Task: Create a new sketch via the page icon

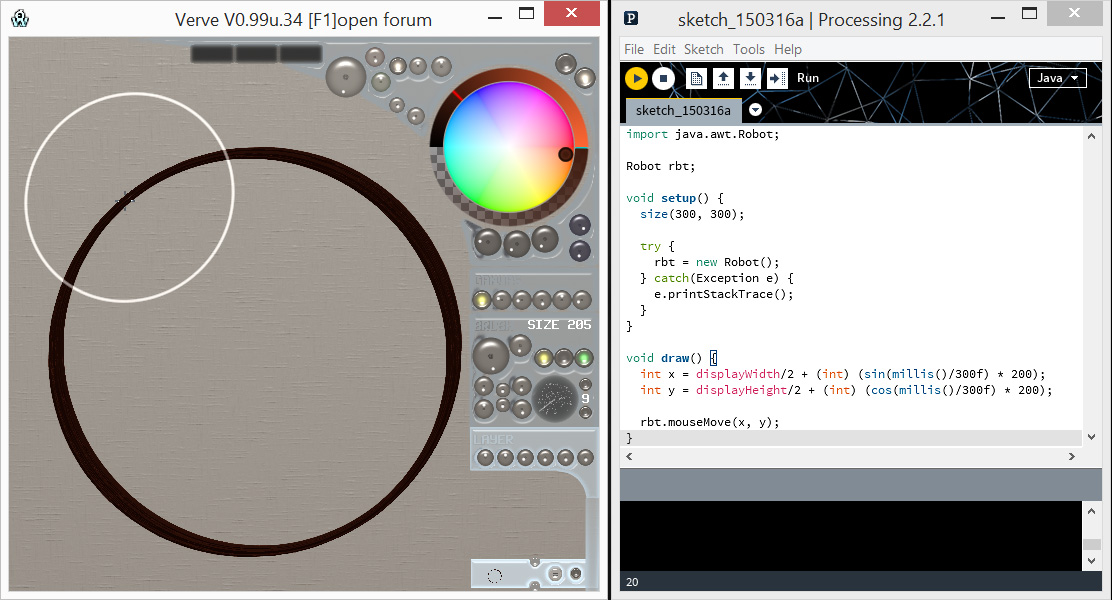Action: pos(696,78)
